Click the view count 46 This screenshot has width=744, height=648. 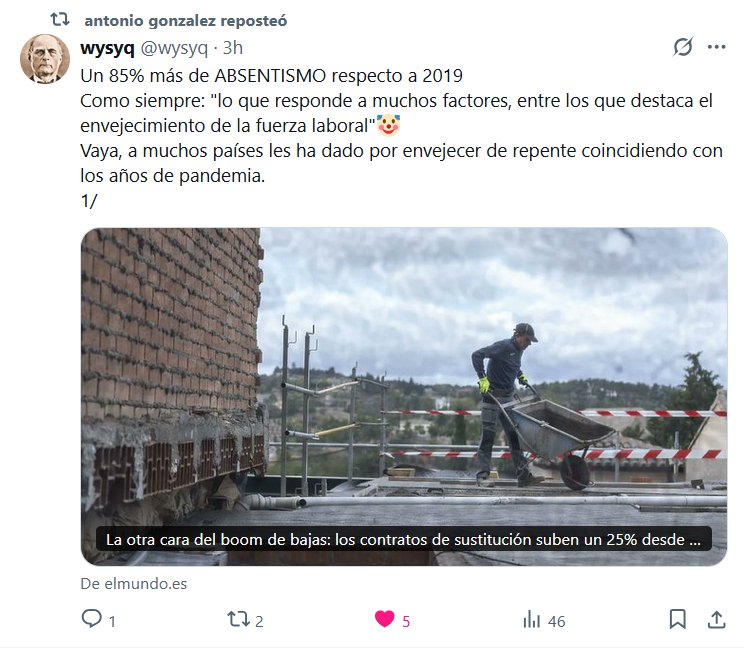pyautogui.click(x=557, y=621)
